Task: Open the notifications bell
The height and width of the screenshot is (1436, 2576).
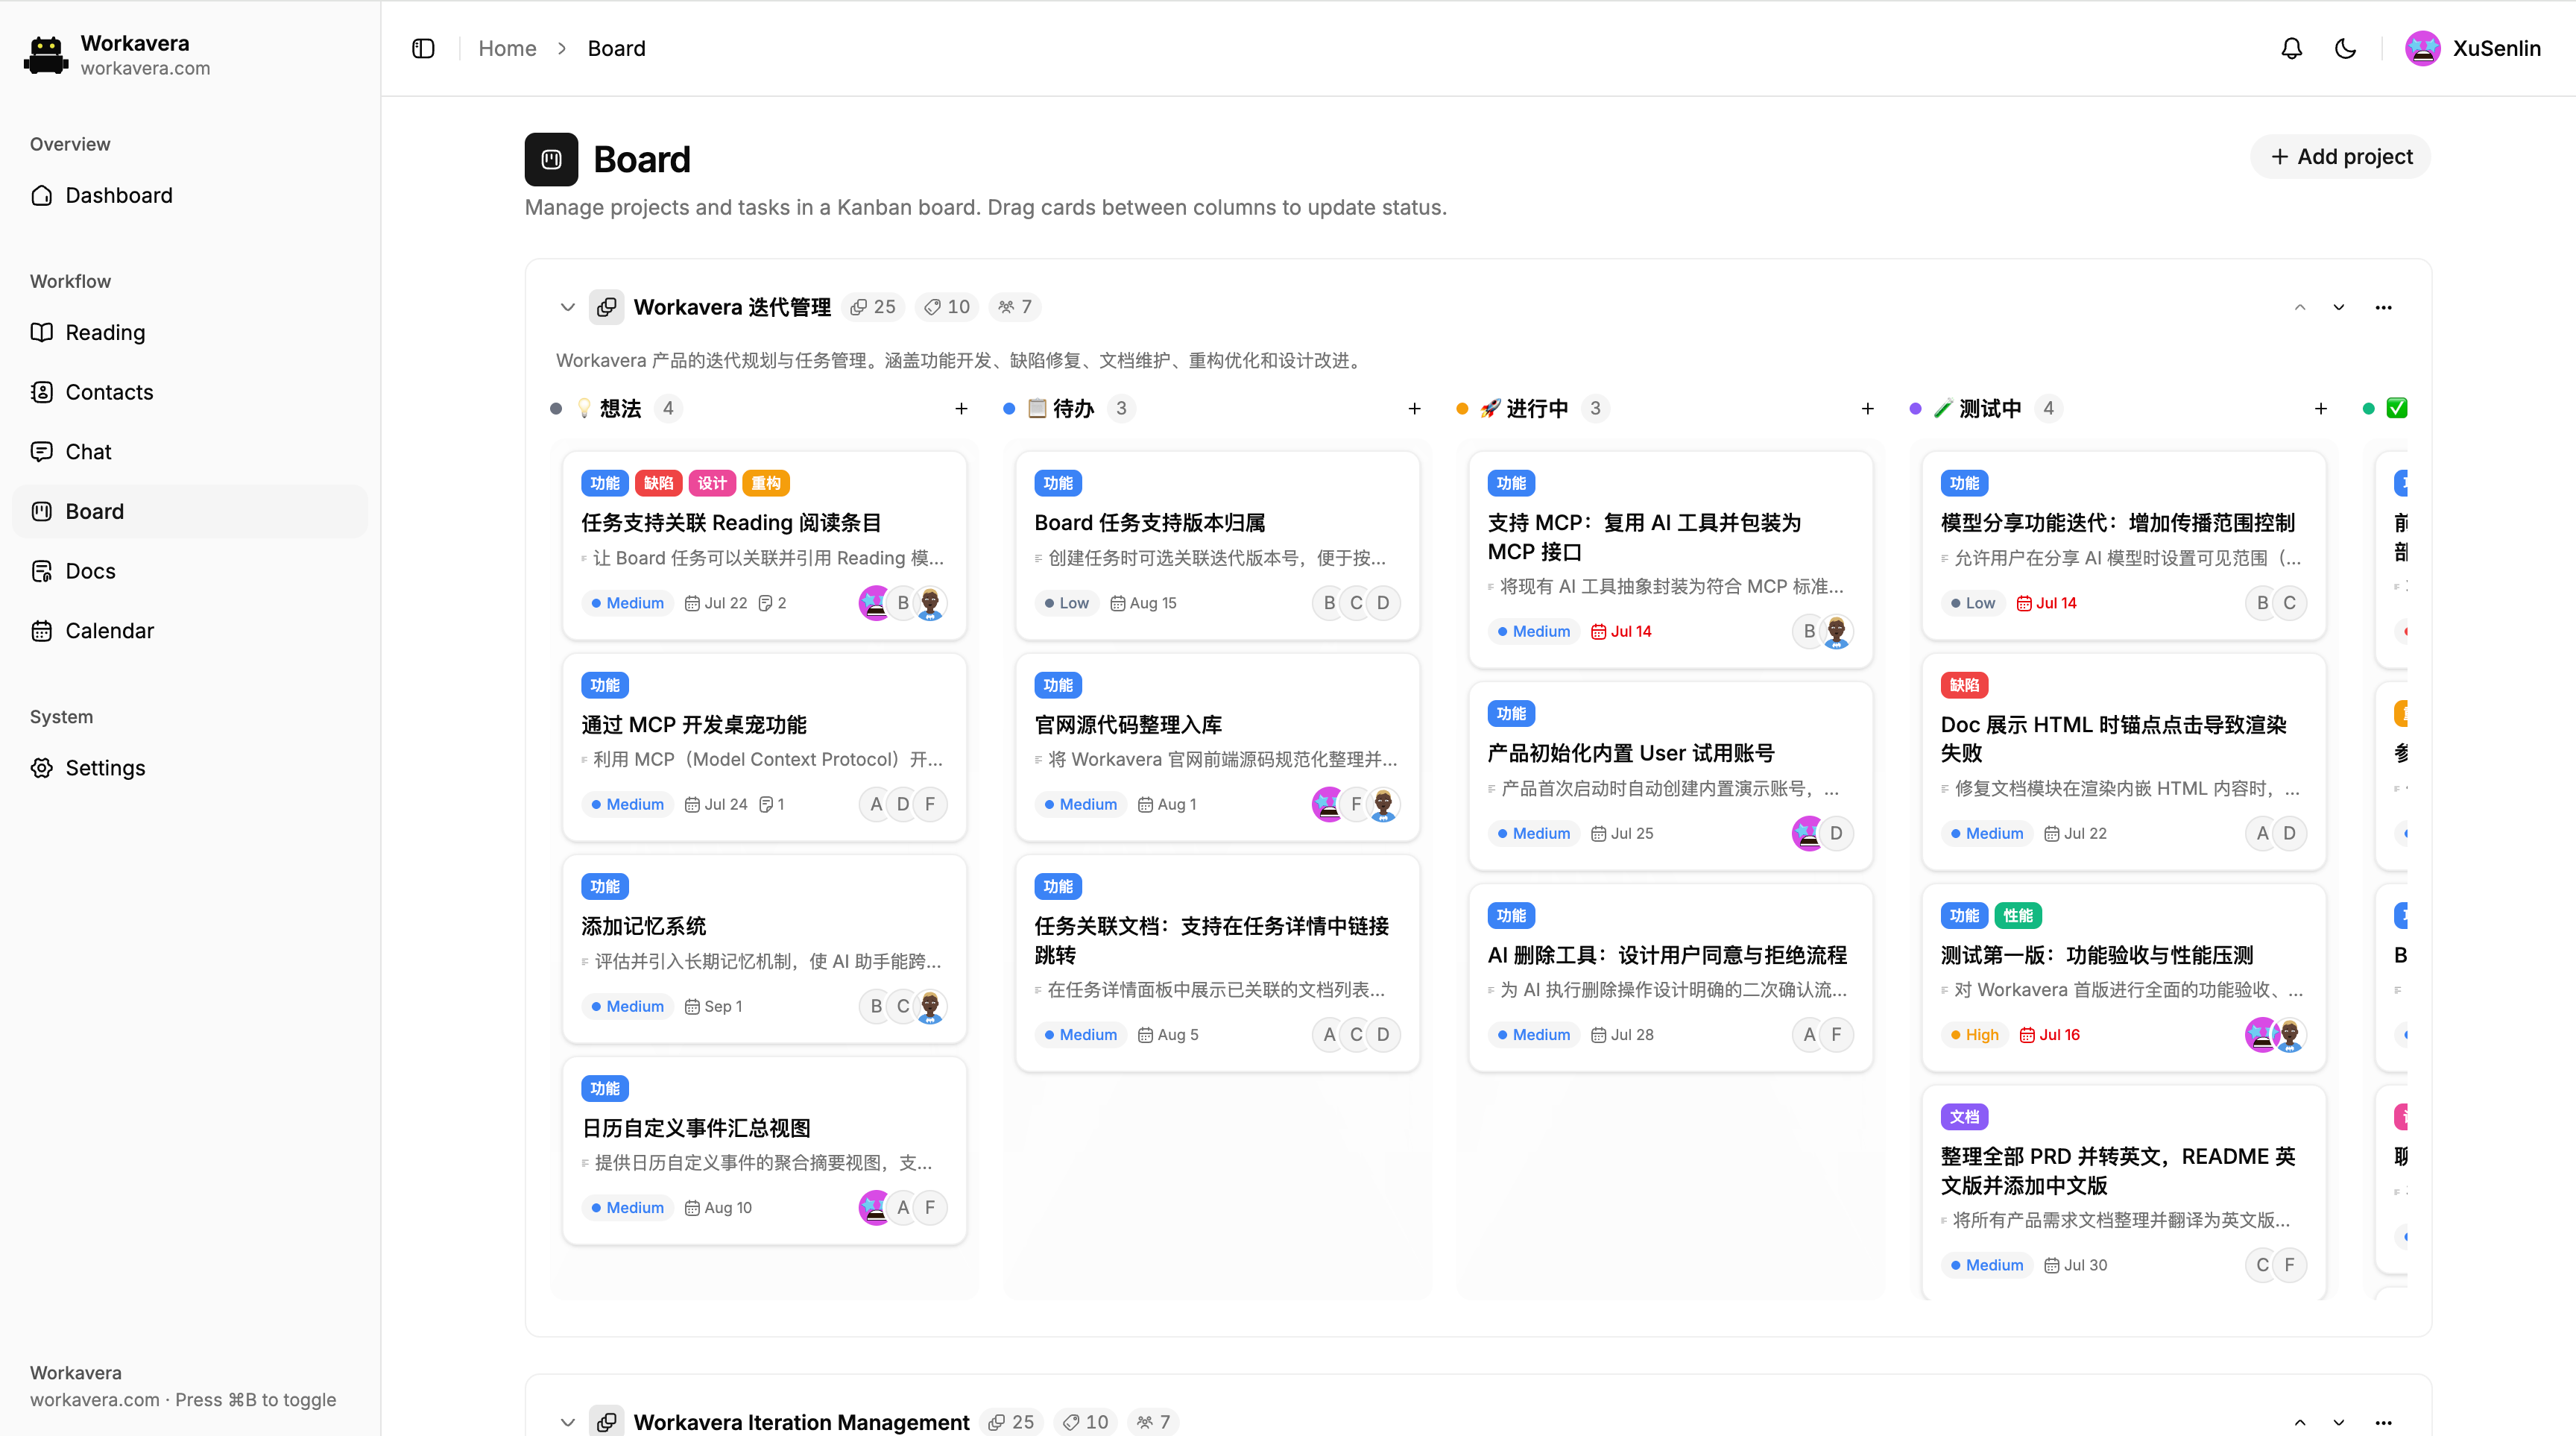Action: tap(2291, 48)
